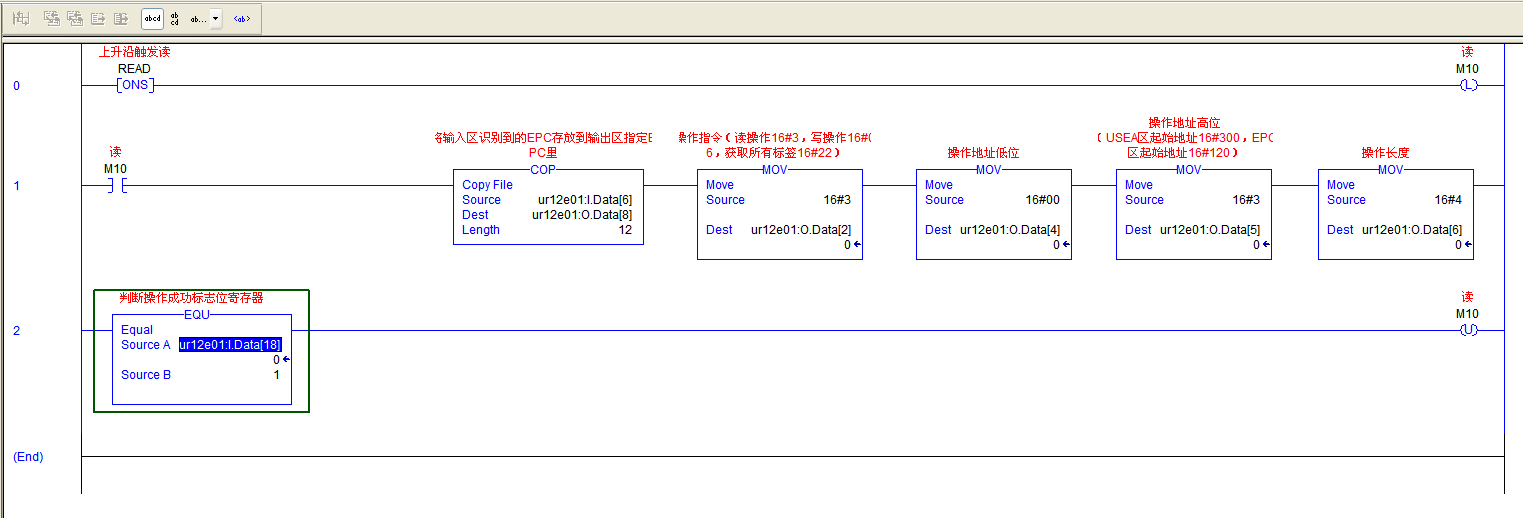Toggle the single-line "abcd" display button
Screen dimensions: 1523x518
click(x=152, y=18)
